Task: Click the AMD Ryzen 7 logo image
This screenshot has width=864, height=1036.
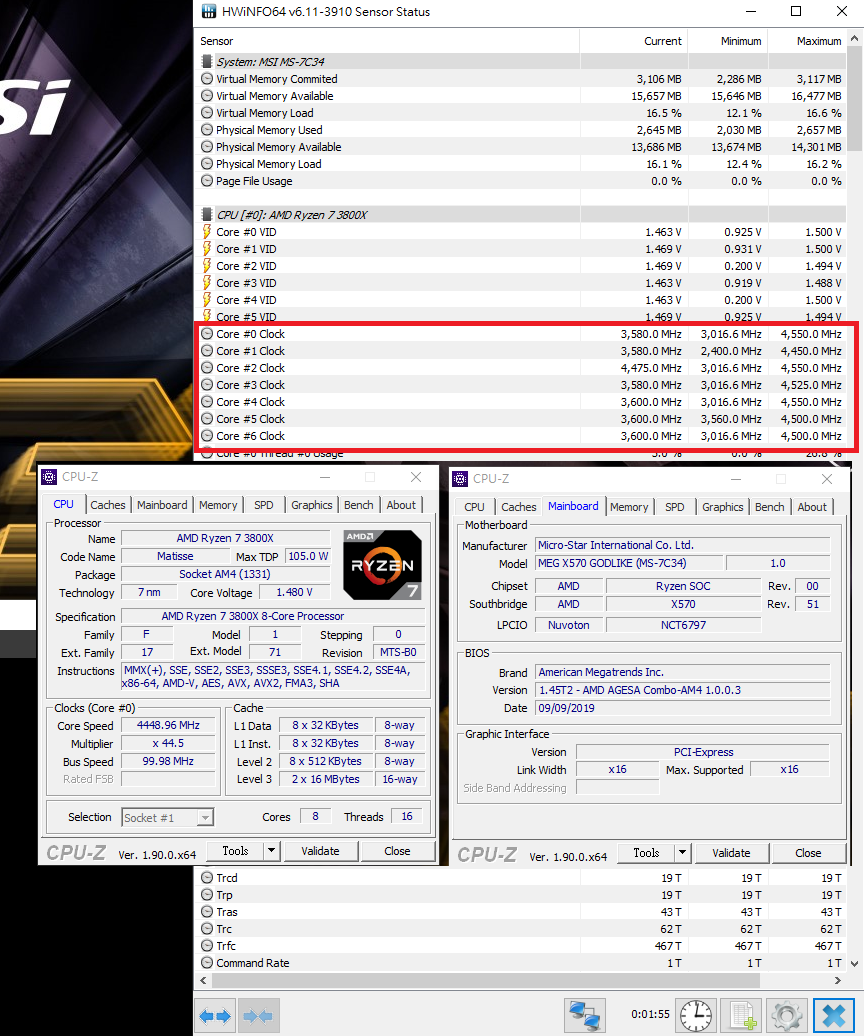Action: (382, 565)
